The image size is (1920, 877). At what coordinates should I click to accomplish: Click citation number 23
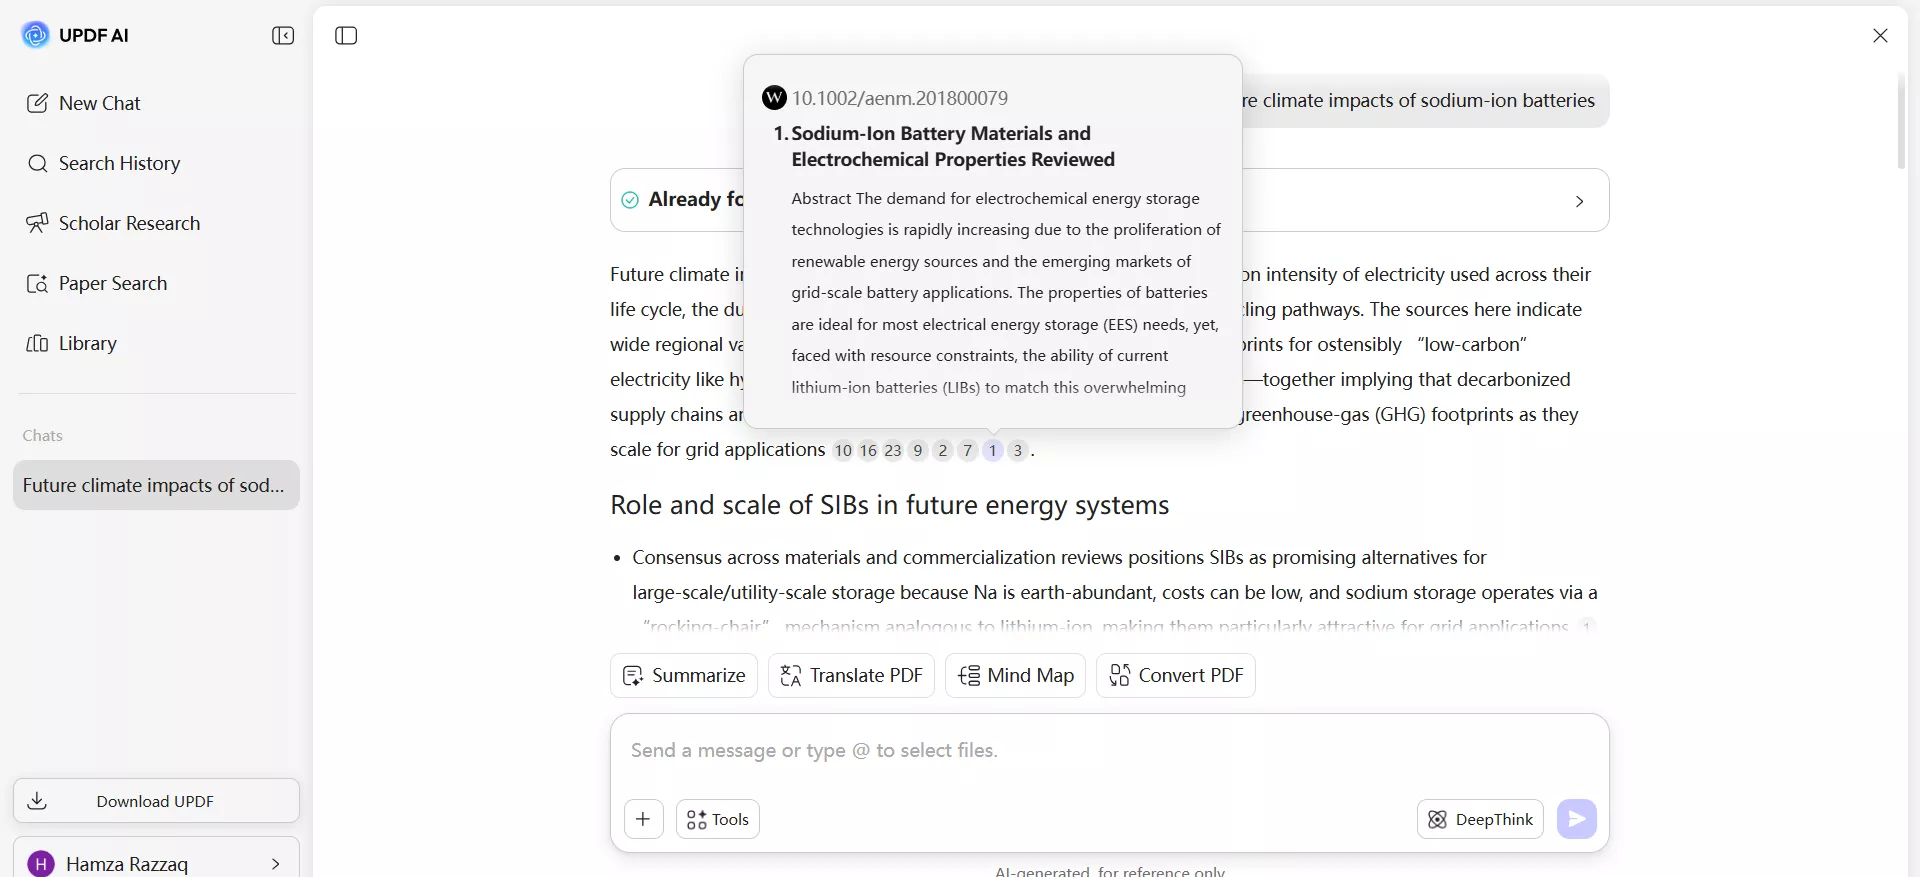pyautogui.click(x=893, y=450)
